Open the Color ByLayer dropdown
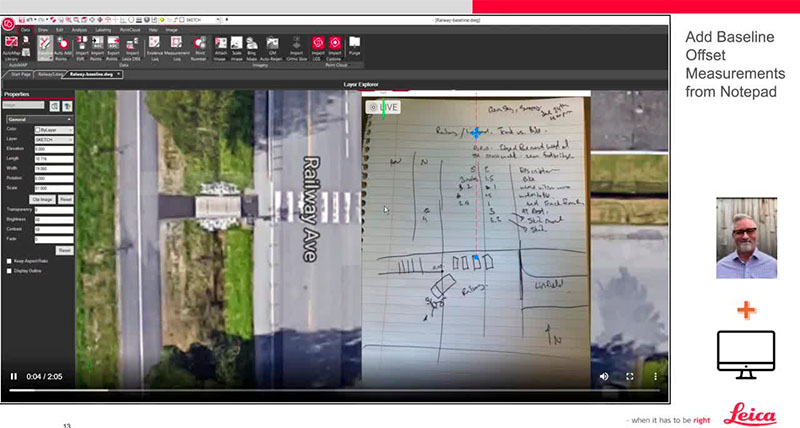This screenshot has width=800, height=428. click(52, 129)
